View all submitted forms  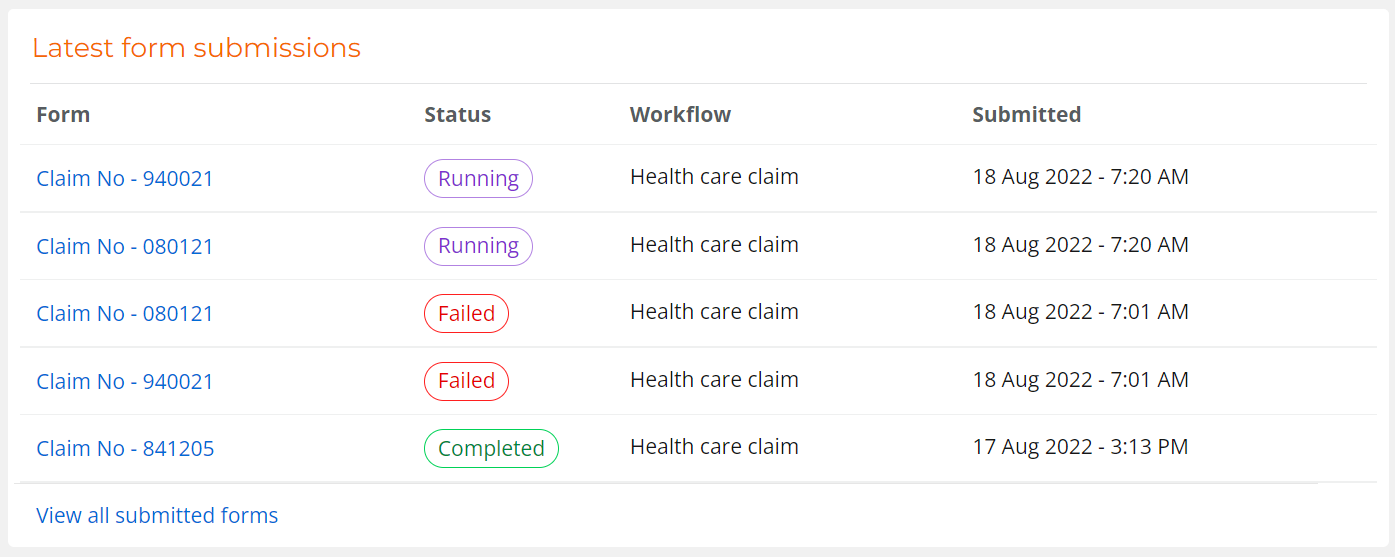tap(157, 516)
